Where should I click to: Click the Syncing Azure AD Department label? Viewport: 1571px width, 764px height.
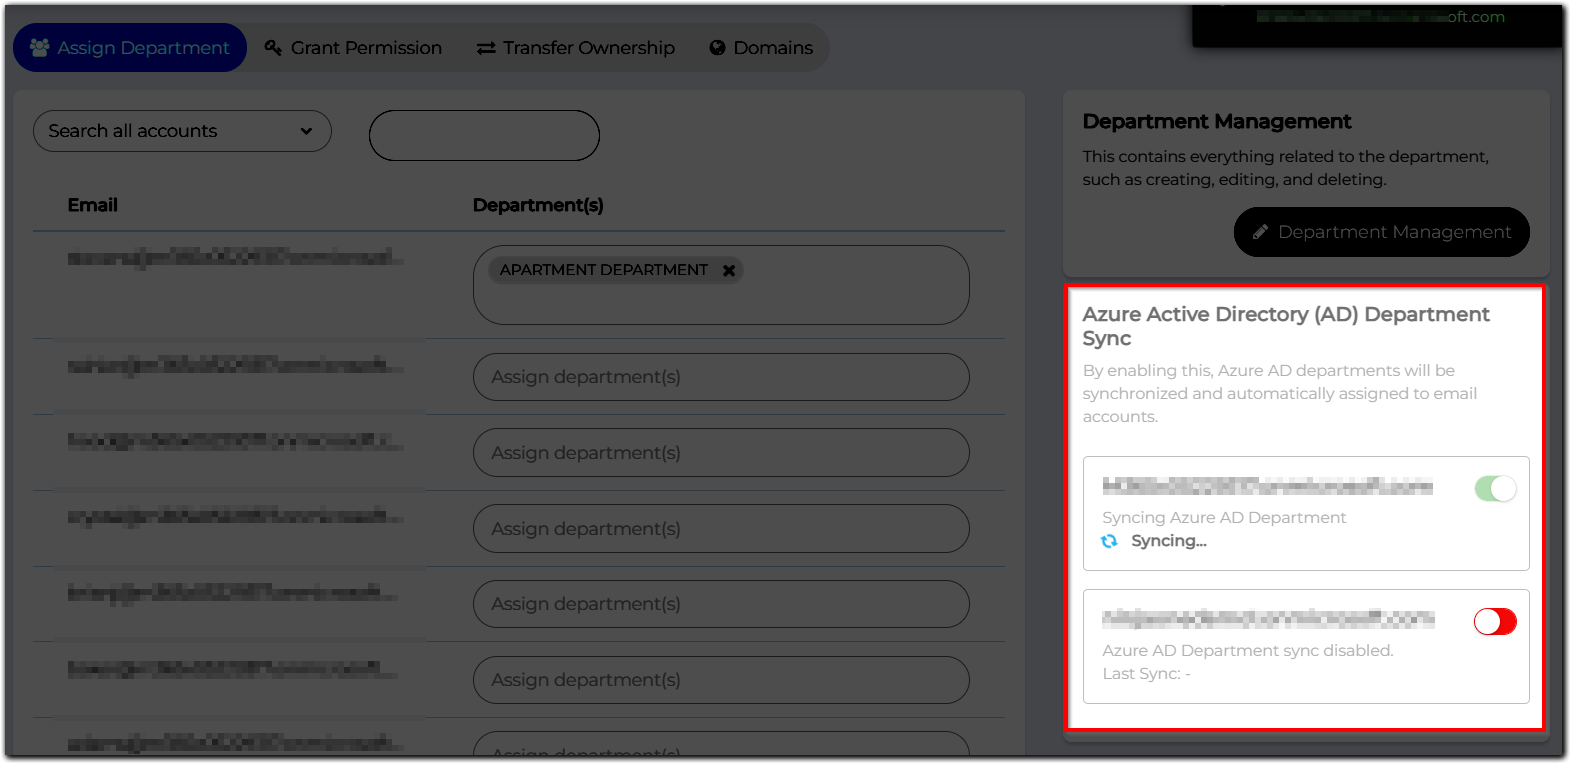coord(1224,517)
